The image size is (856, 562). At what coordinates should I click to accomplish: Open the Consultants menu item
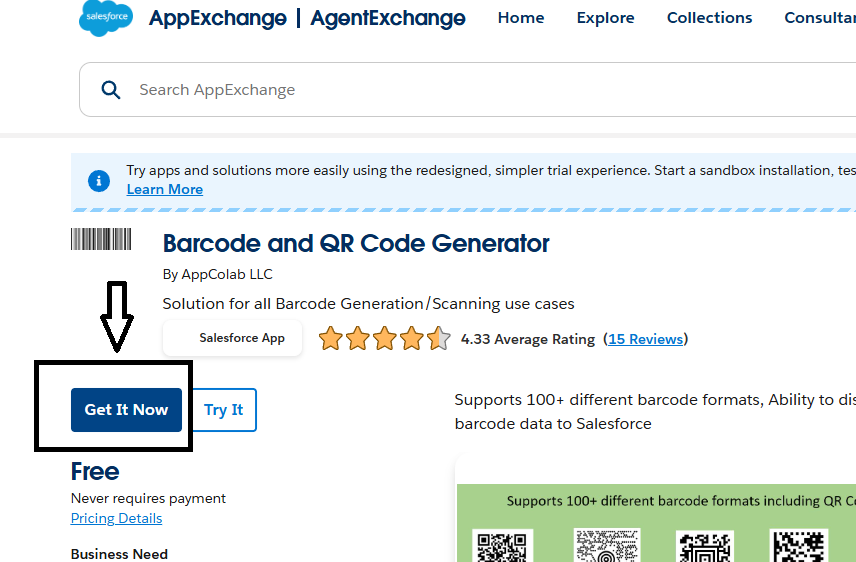tap(820, 18)
